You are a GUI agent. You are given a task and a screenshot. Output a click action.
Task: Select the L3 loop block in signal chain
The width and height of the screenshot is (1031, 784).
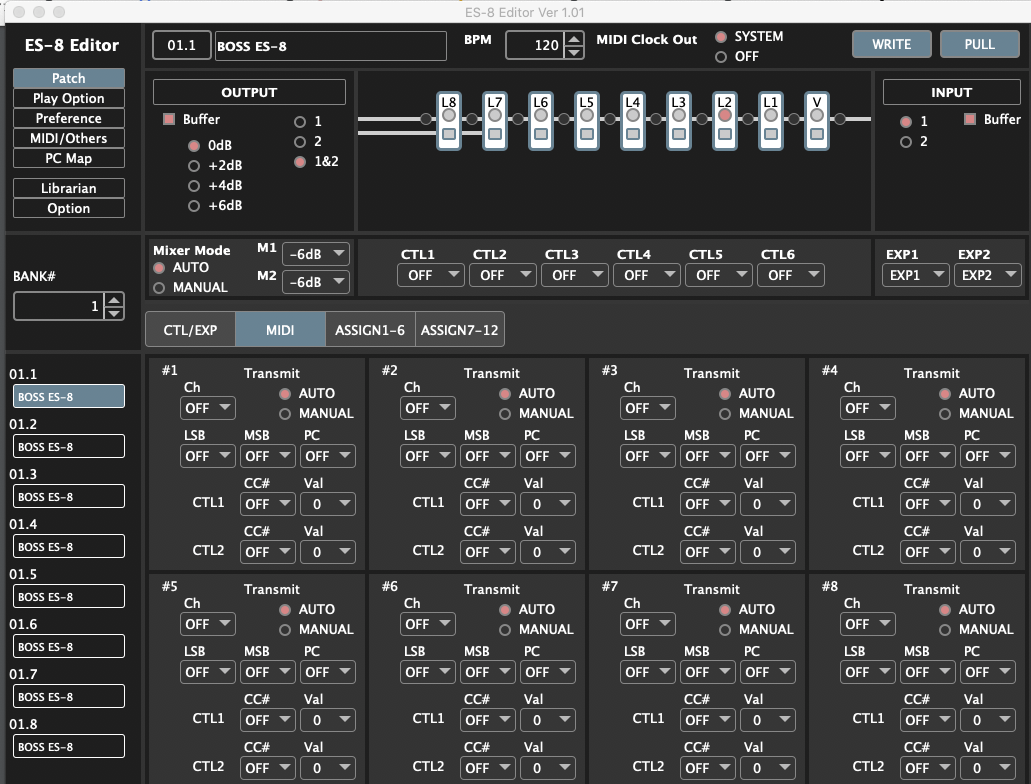coord(679,120)
